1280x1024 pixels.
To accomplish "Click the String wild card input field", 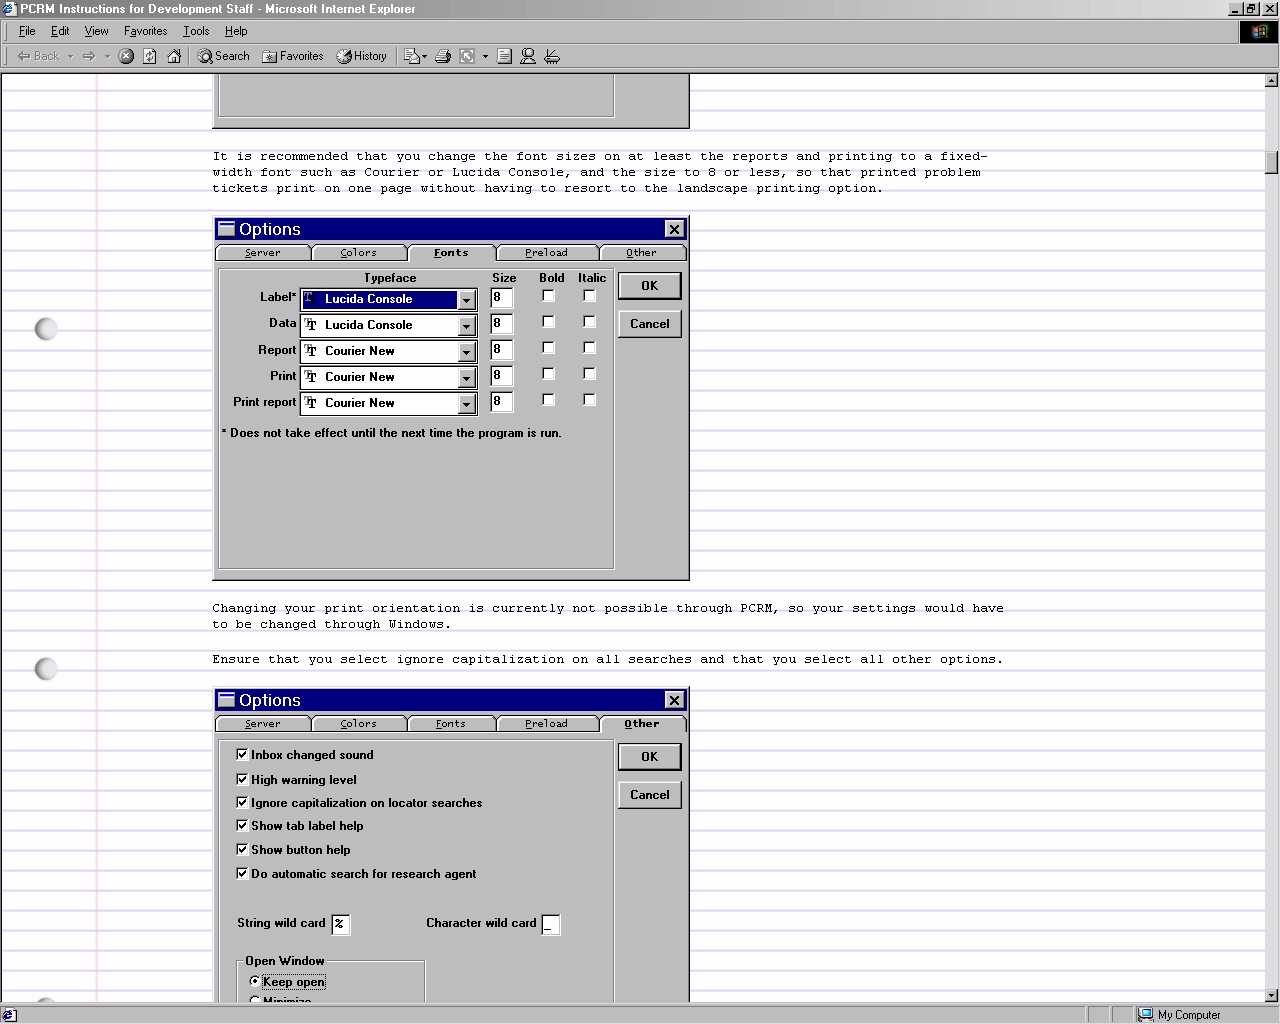I will (x=340, y=924).
